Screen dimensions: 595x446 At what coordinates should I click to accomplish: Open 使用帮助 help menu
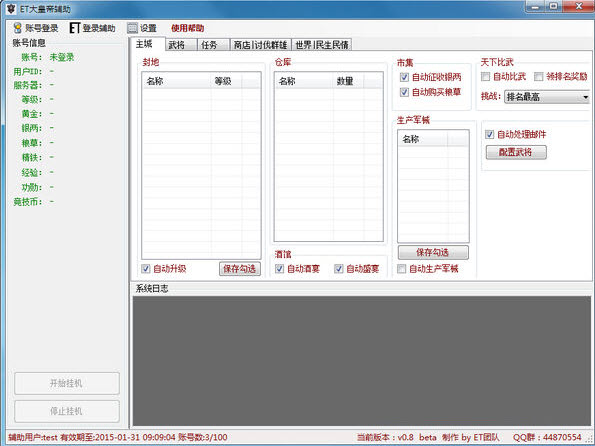coord(187,28)
